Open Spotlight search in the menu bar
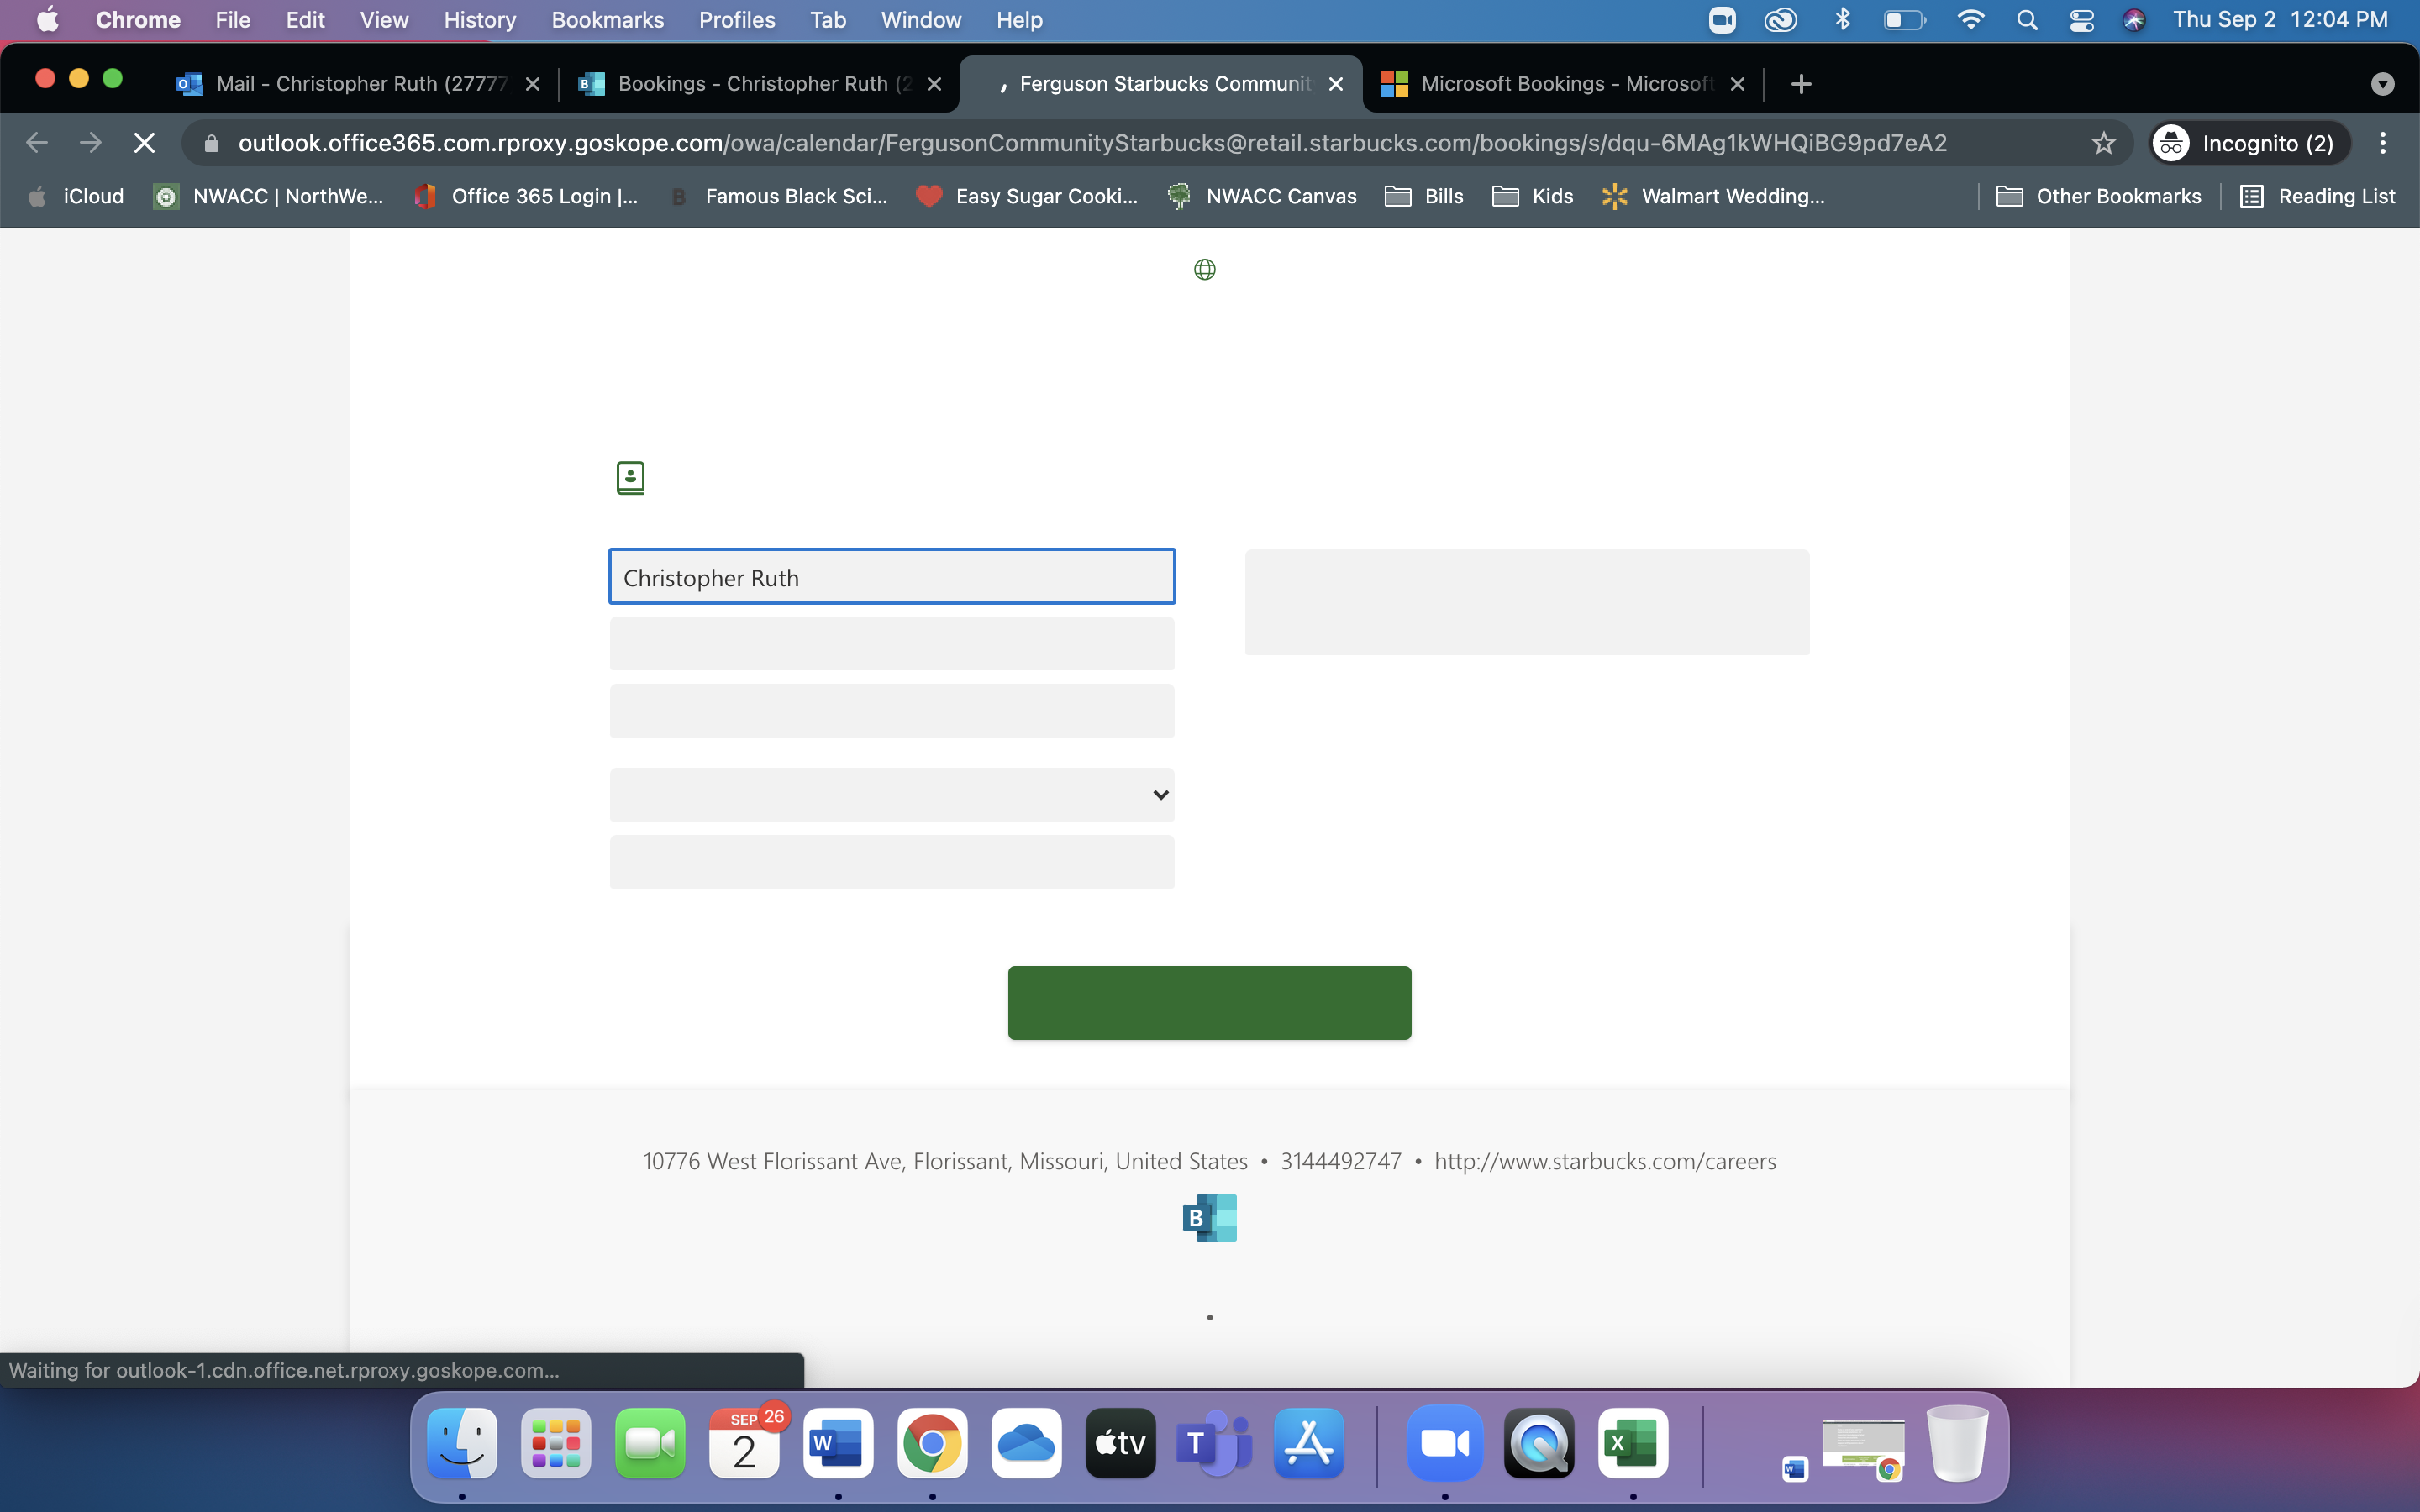 [2027, 20]
